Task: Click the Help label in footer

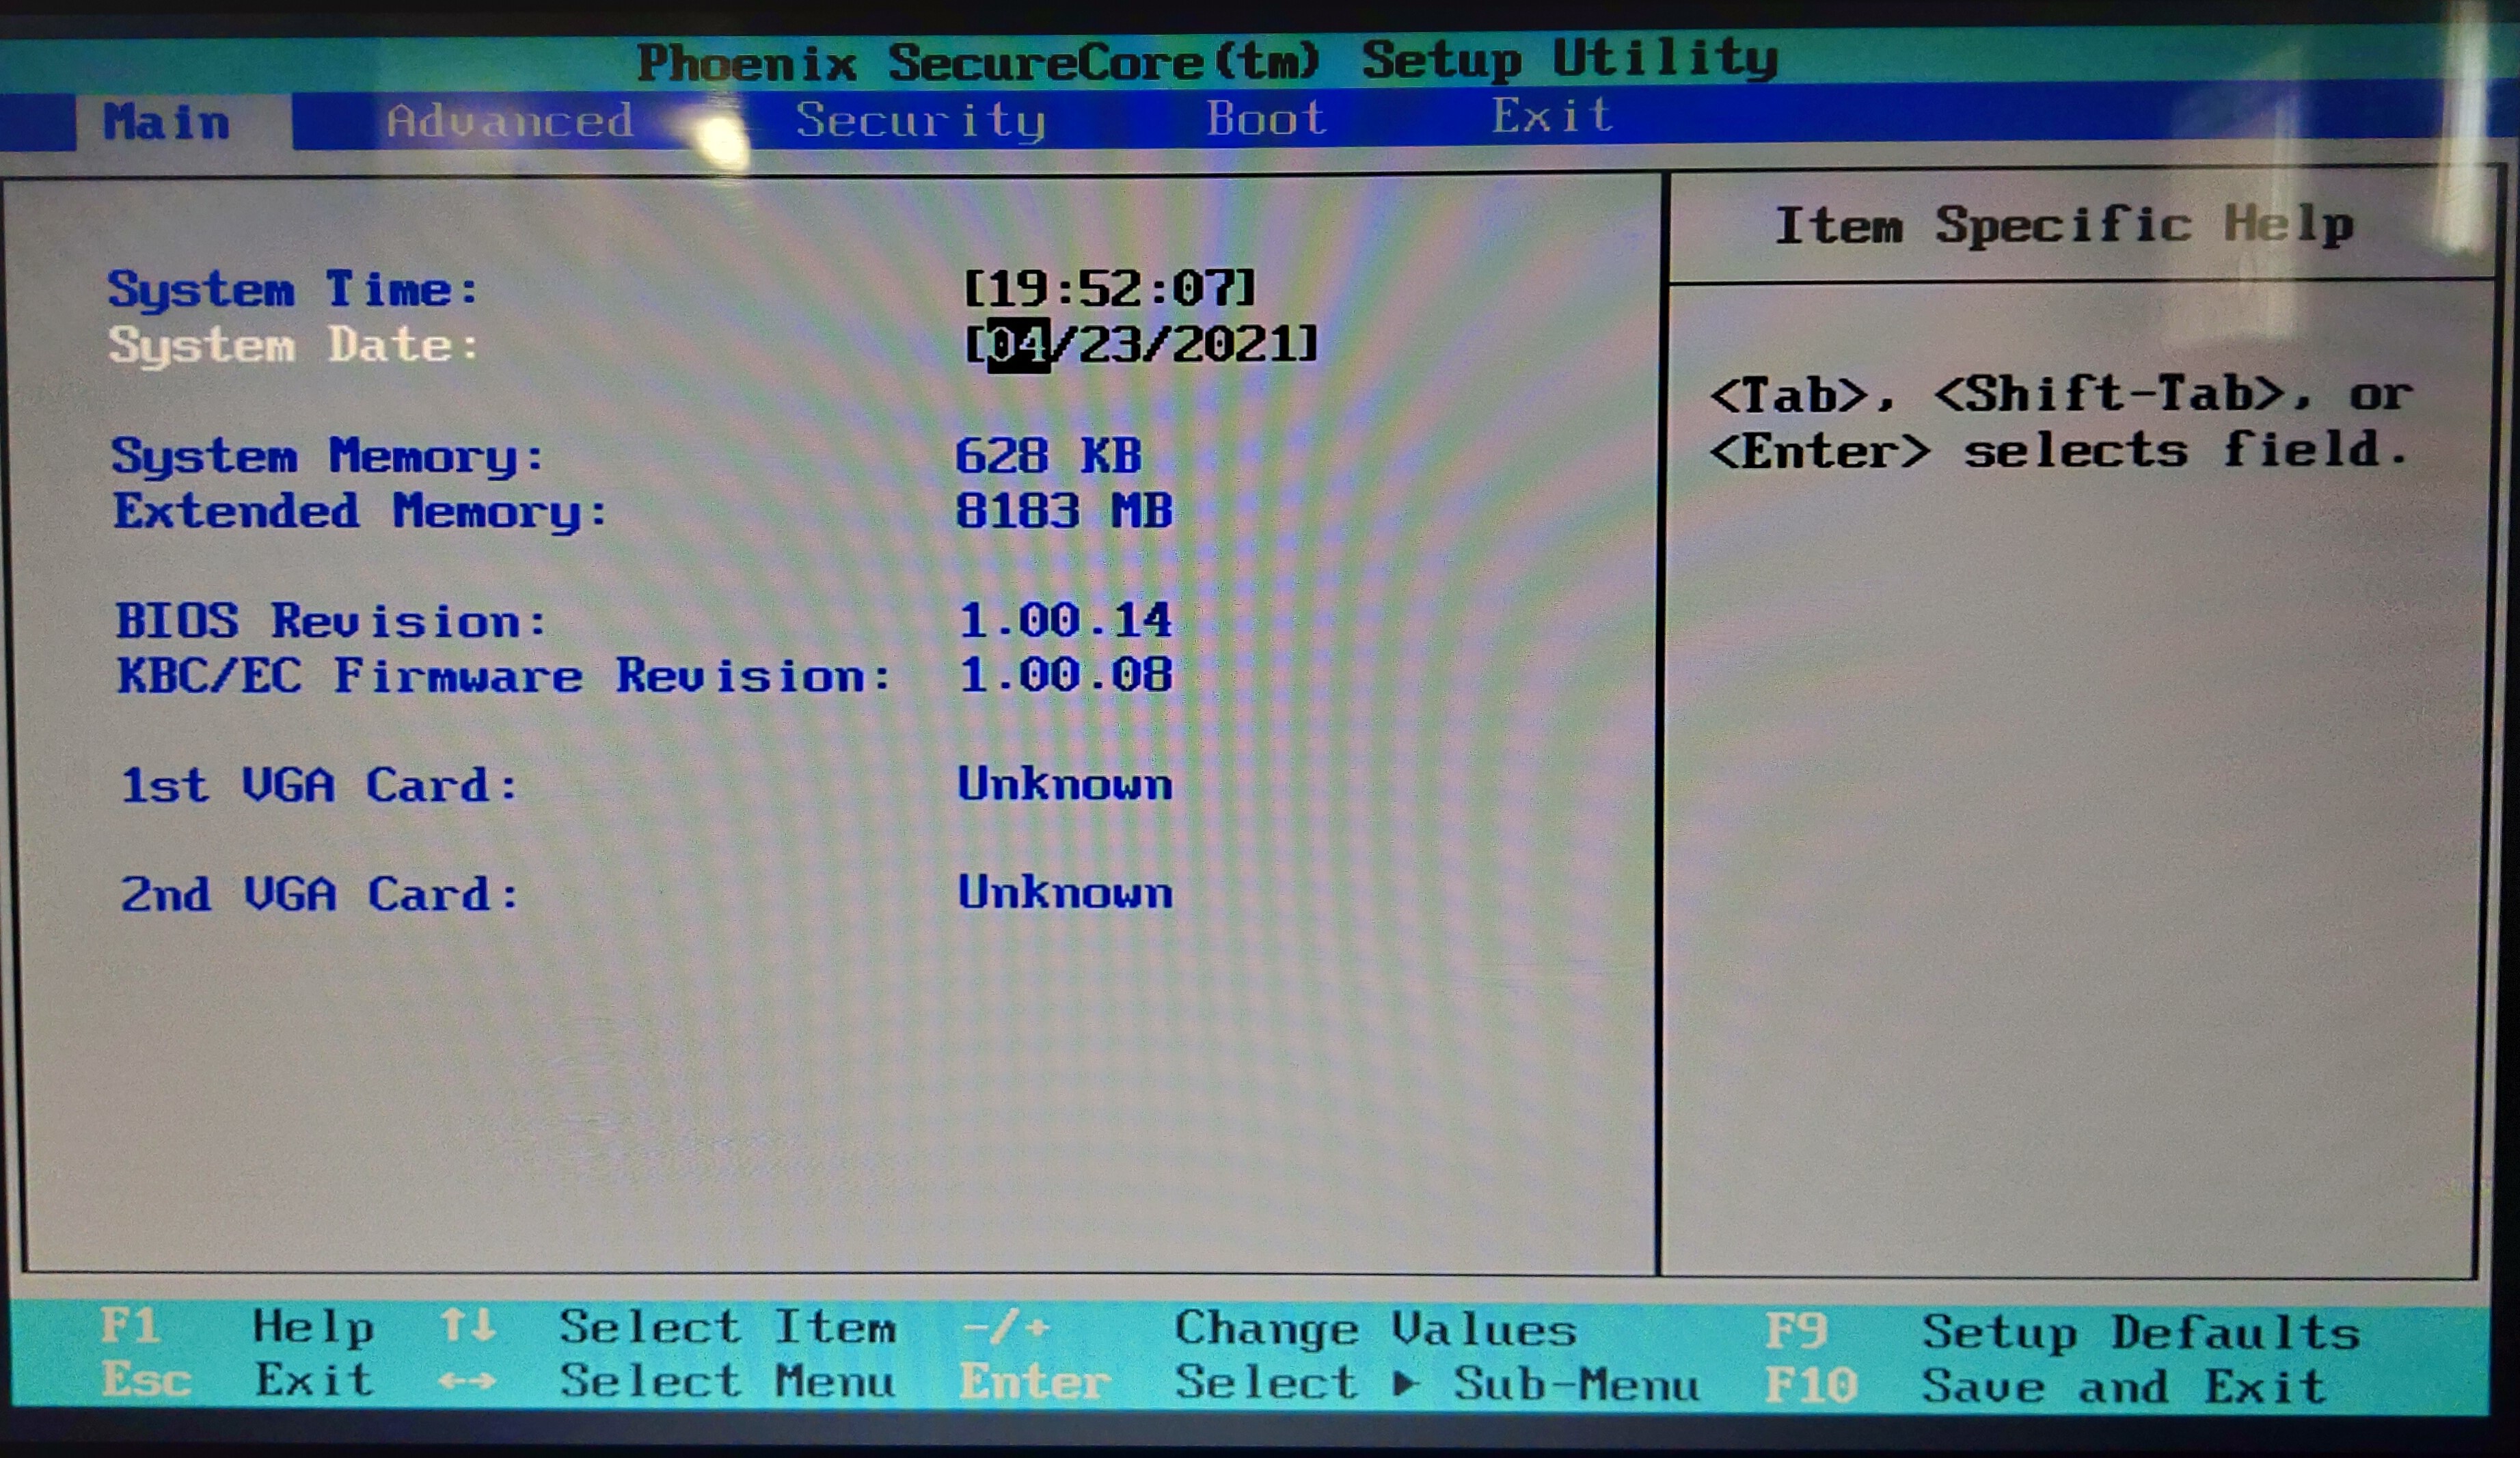Action: coord(313,1328)
